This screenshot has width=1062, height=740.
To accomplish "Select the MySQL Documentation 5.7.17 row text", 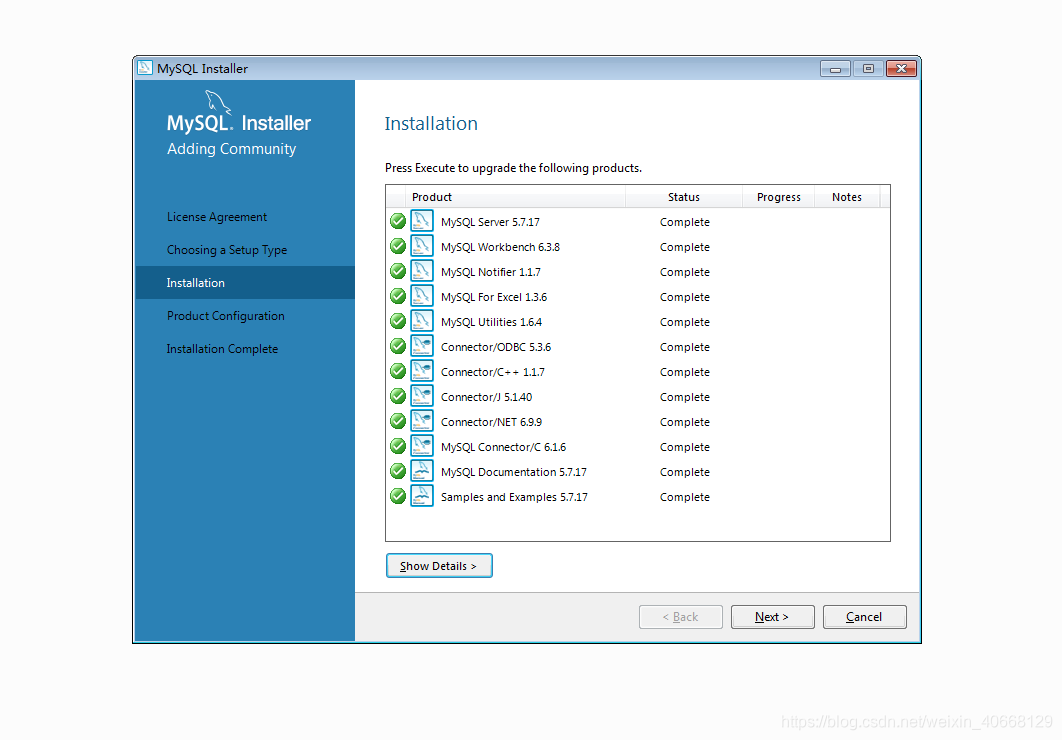I will (514, 473).
